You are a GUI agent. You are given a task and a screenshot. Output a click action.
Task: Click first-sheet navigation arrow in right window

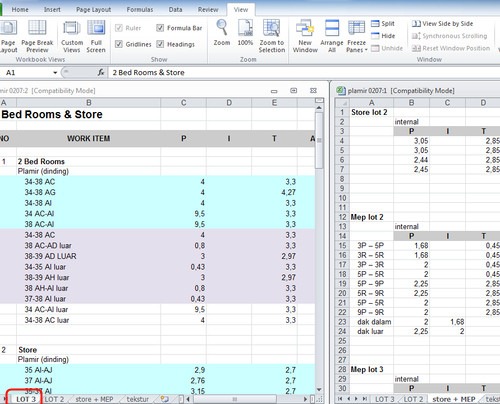[x=340, y=399]
